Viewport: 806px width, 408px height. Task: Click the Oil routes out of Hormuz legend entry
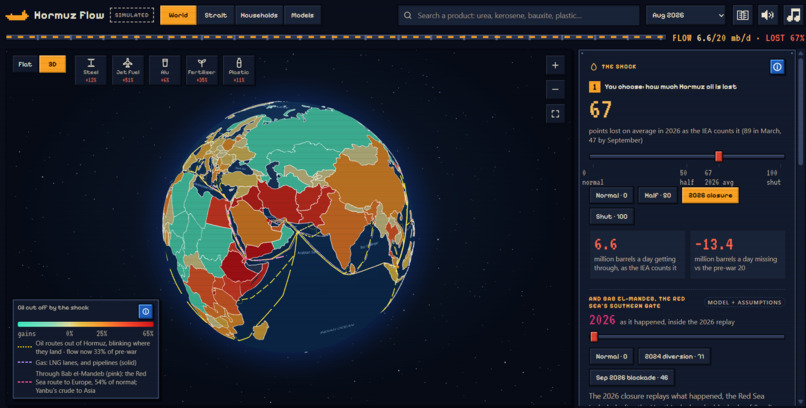point(84,347)
